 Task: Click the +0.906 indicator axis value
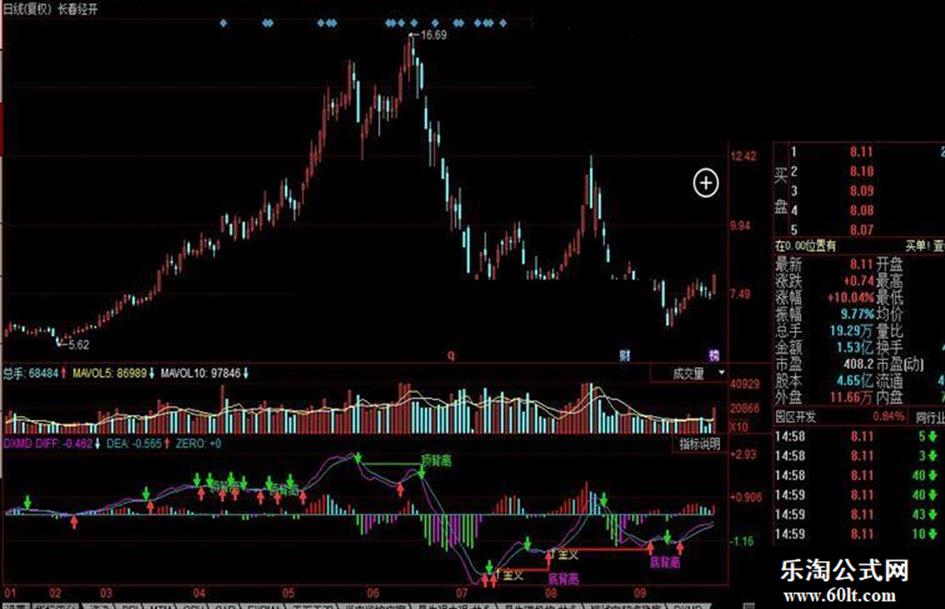click(746, 498)
